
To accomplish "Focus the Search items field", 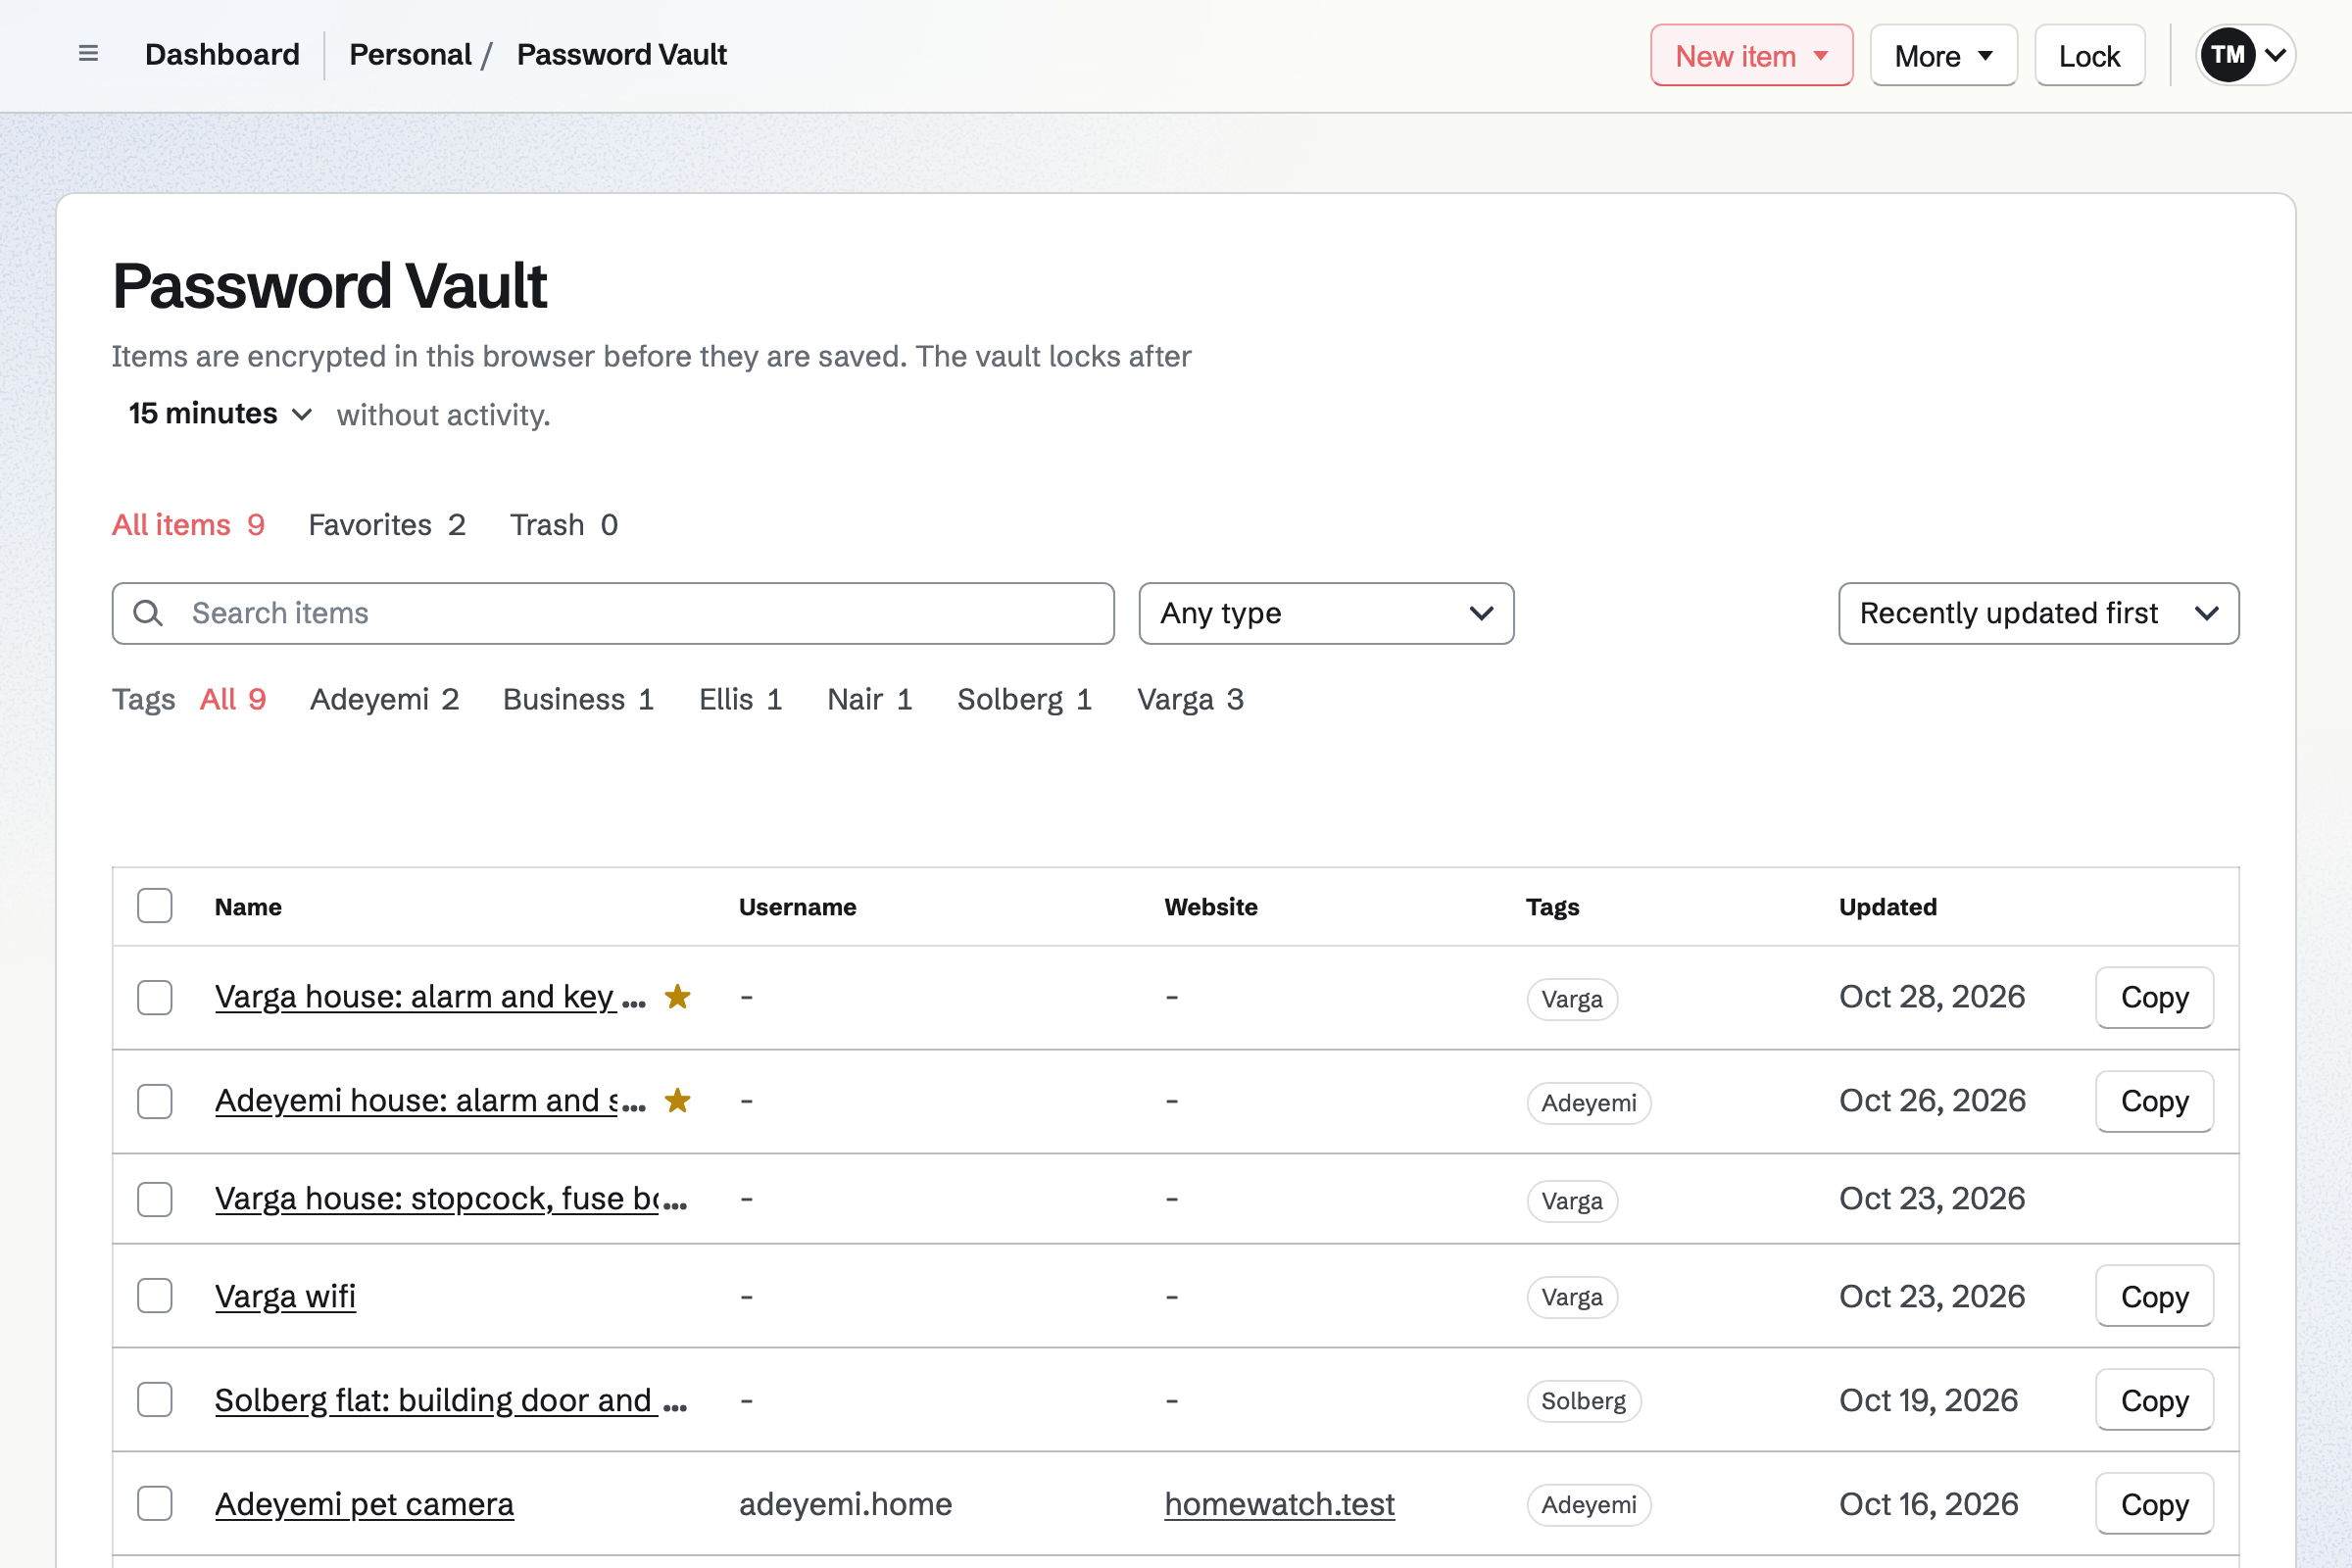I will [x=613, y=613].
